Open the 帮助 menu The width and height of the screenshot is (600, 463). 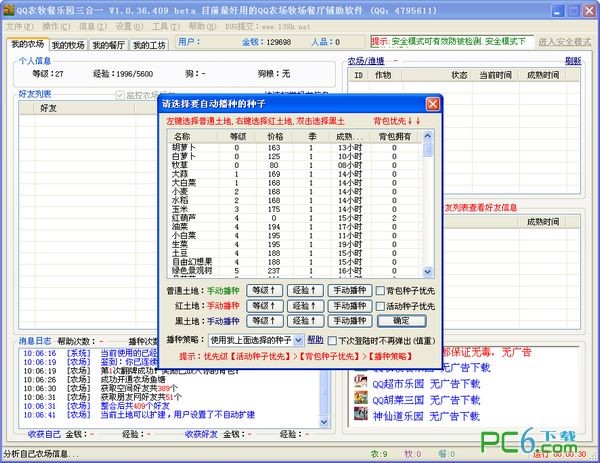pyautogui.click(x=202, y=26)
